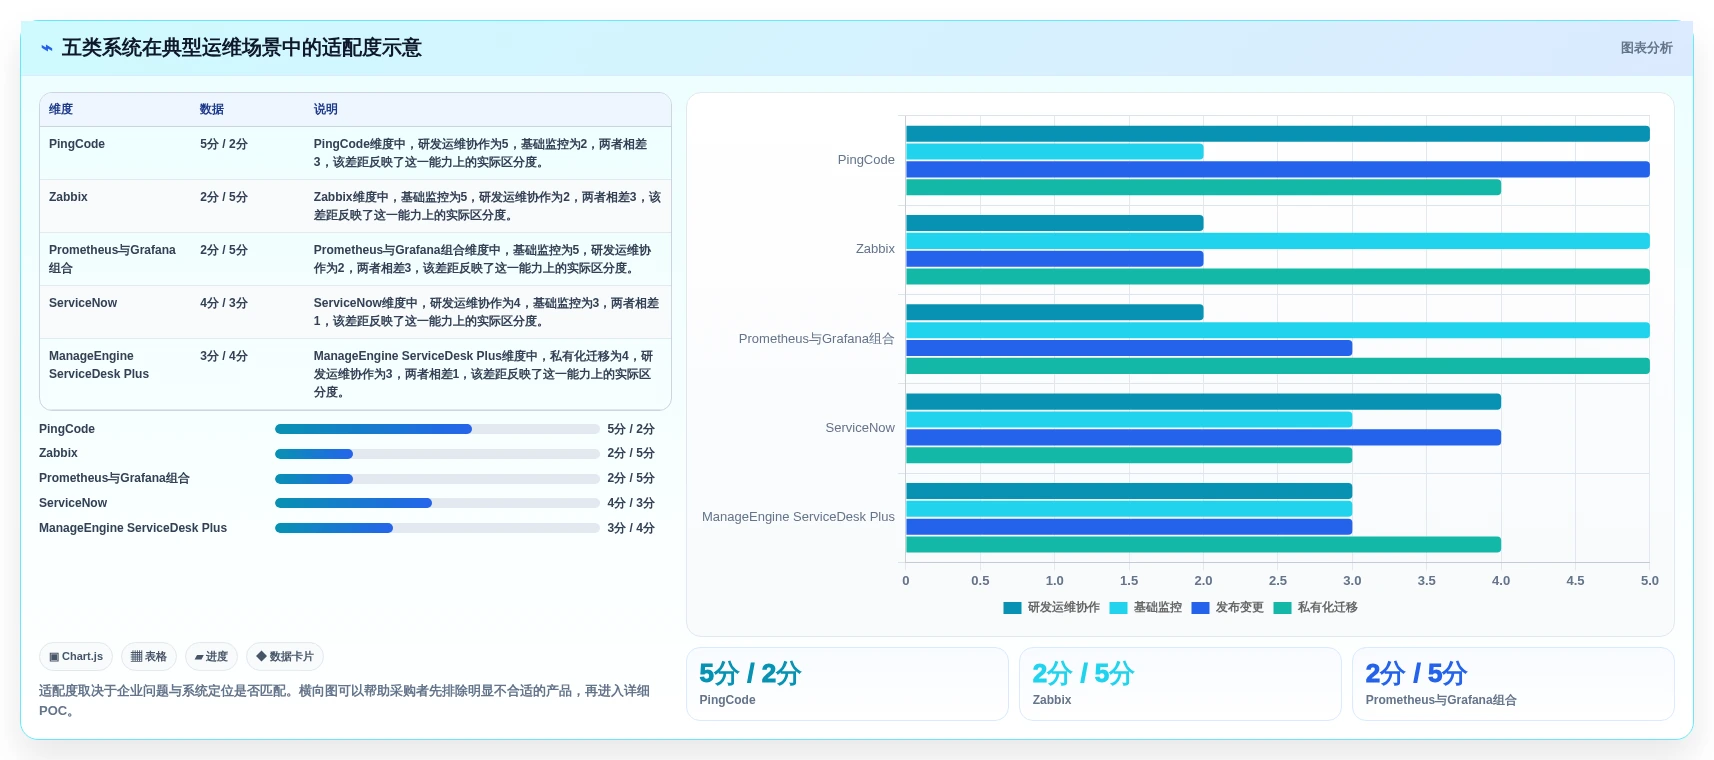Click the 图表分析 label
This screenshot has height=760, width=1714.
[x=1646, y=48]
